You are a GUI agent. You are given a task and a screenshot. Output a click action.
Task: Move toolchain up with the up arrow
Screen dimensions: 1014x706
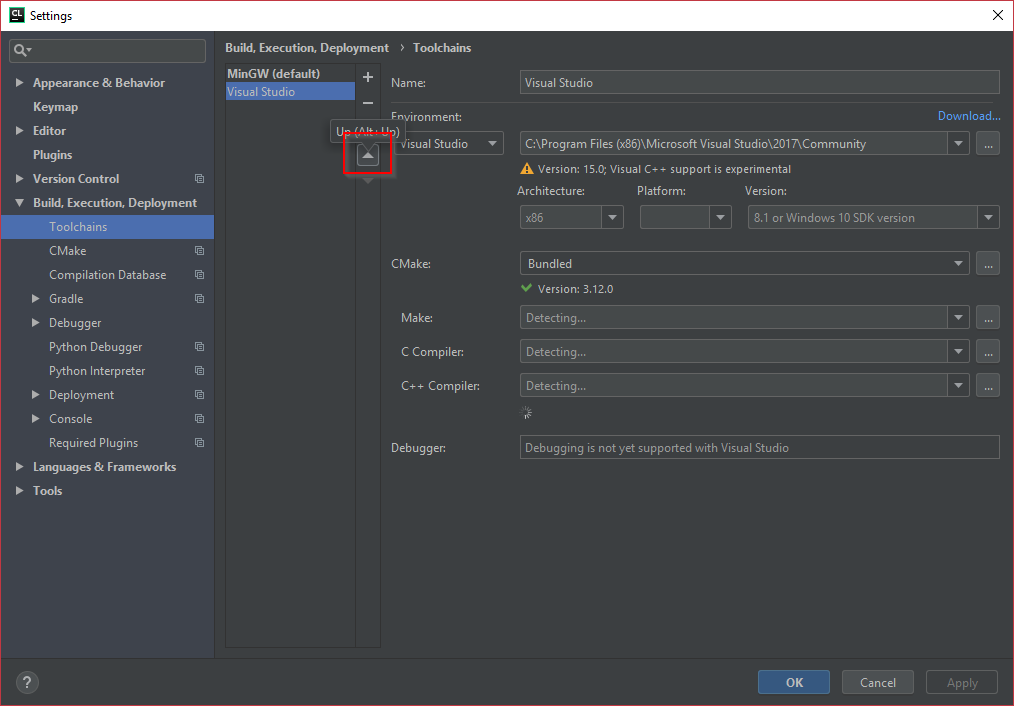pyautogui.click(x=367, y=155)
